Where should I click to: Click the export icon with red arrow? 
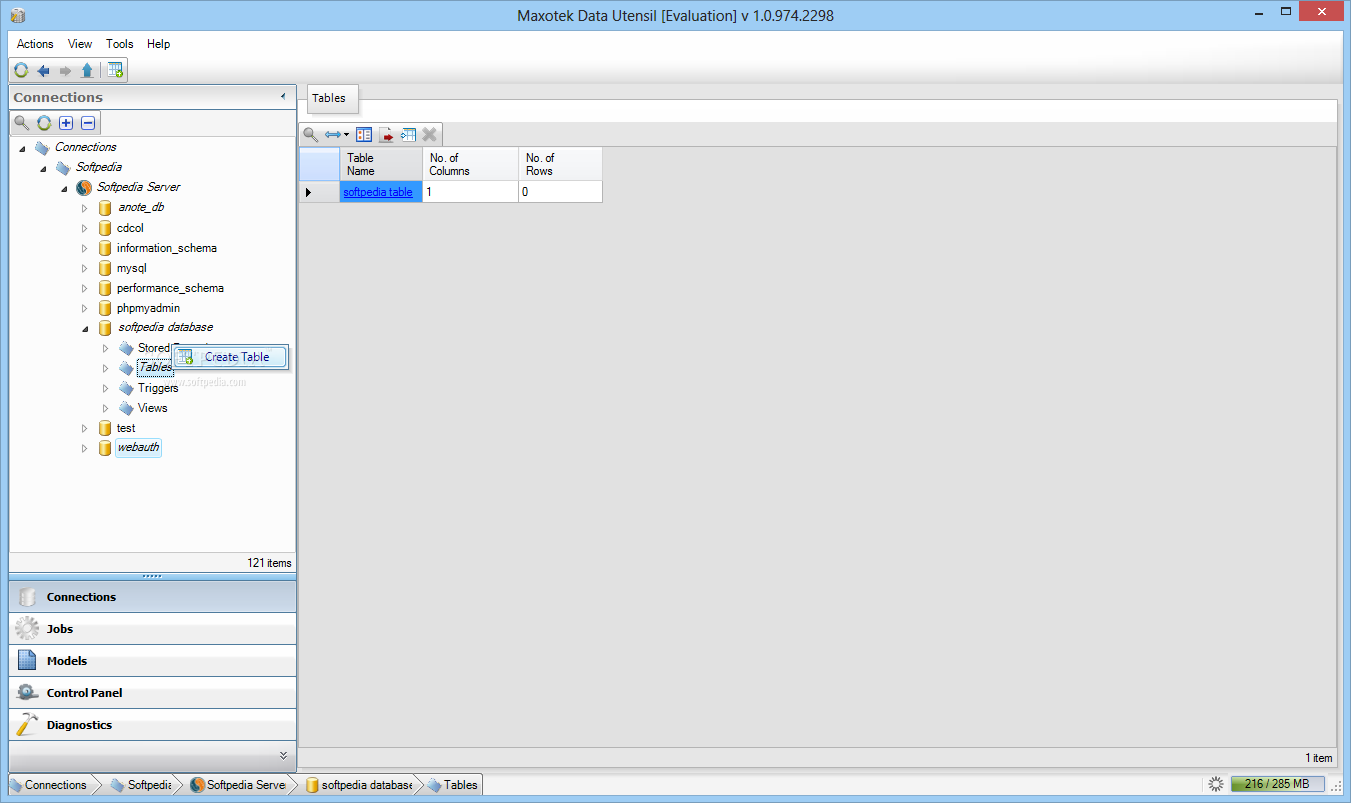pyautogui.click(x=386, y=135)
